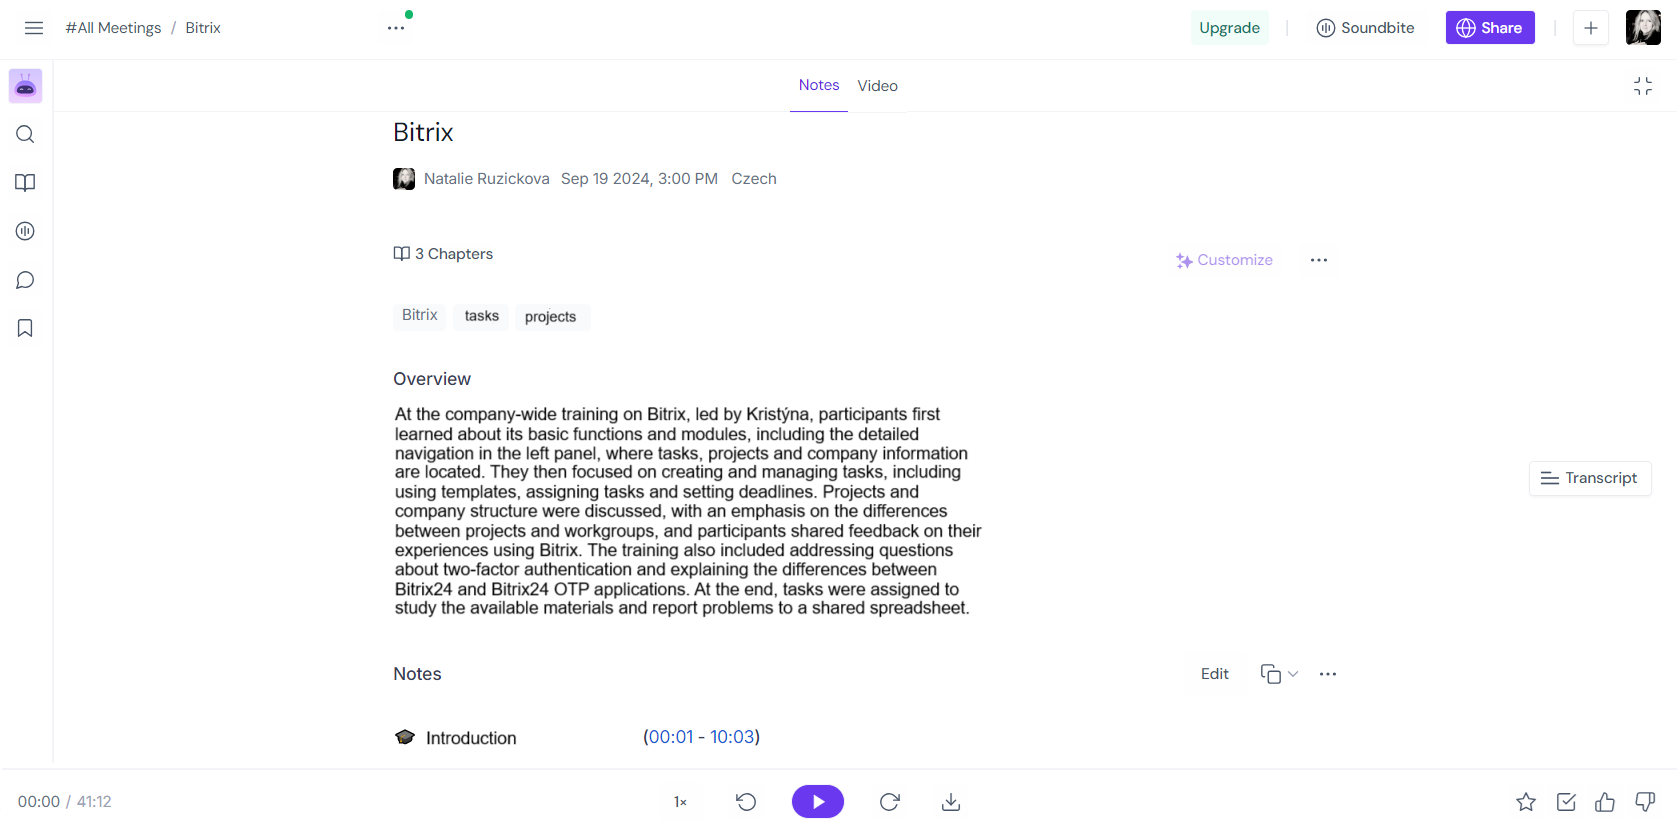Open the Transcript panel
This screenshot has width=1677, height=840.
(x=1590, y=478)
